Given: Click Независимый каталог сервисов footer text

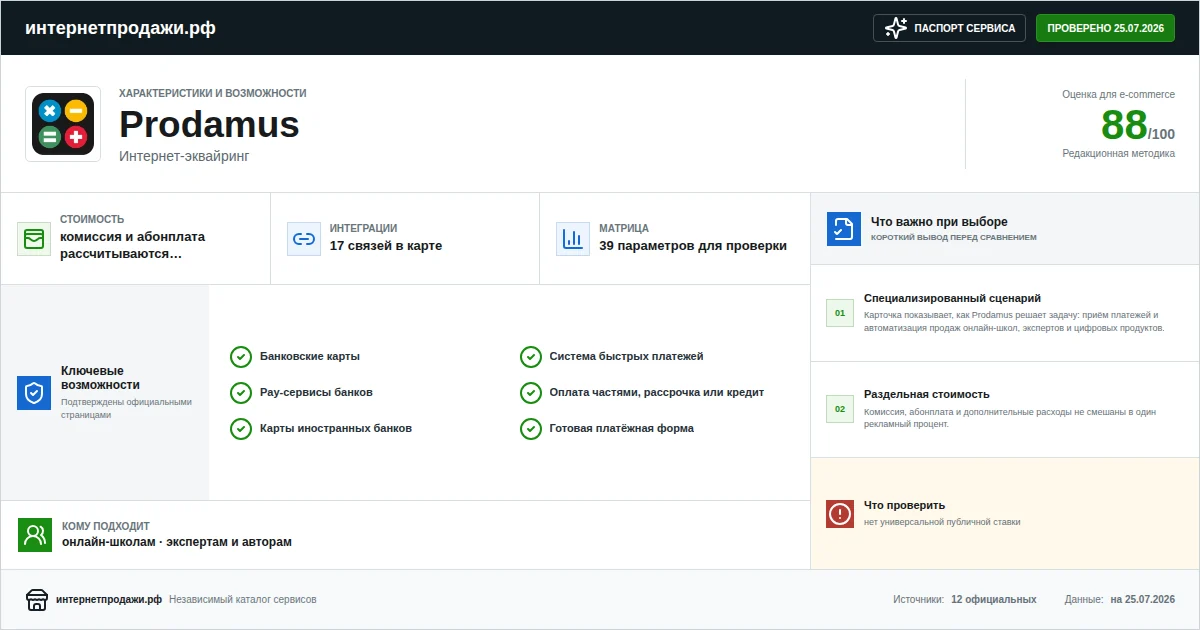Looking at the screenshot, I should point(243,600).
